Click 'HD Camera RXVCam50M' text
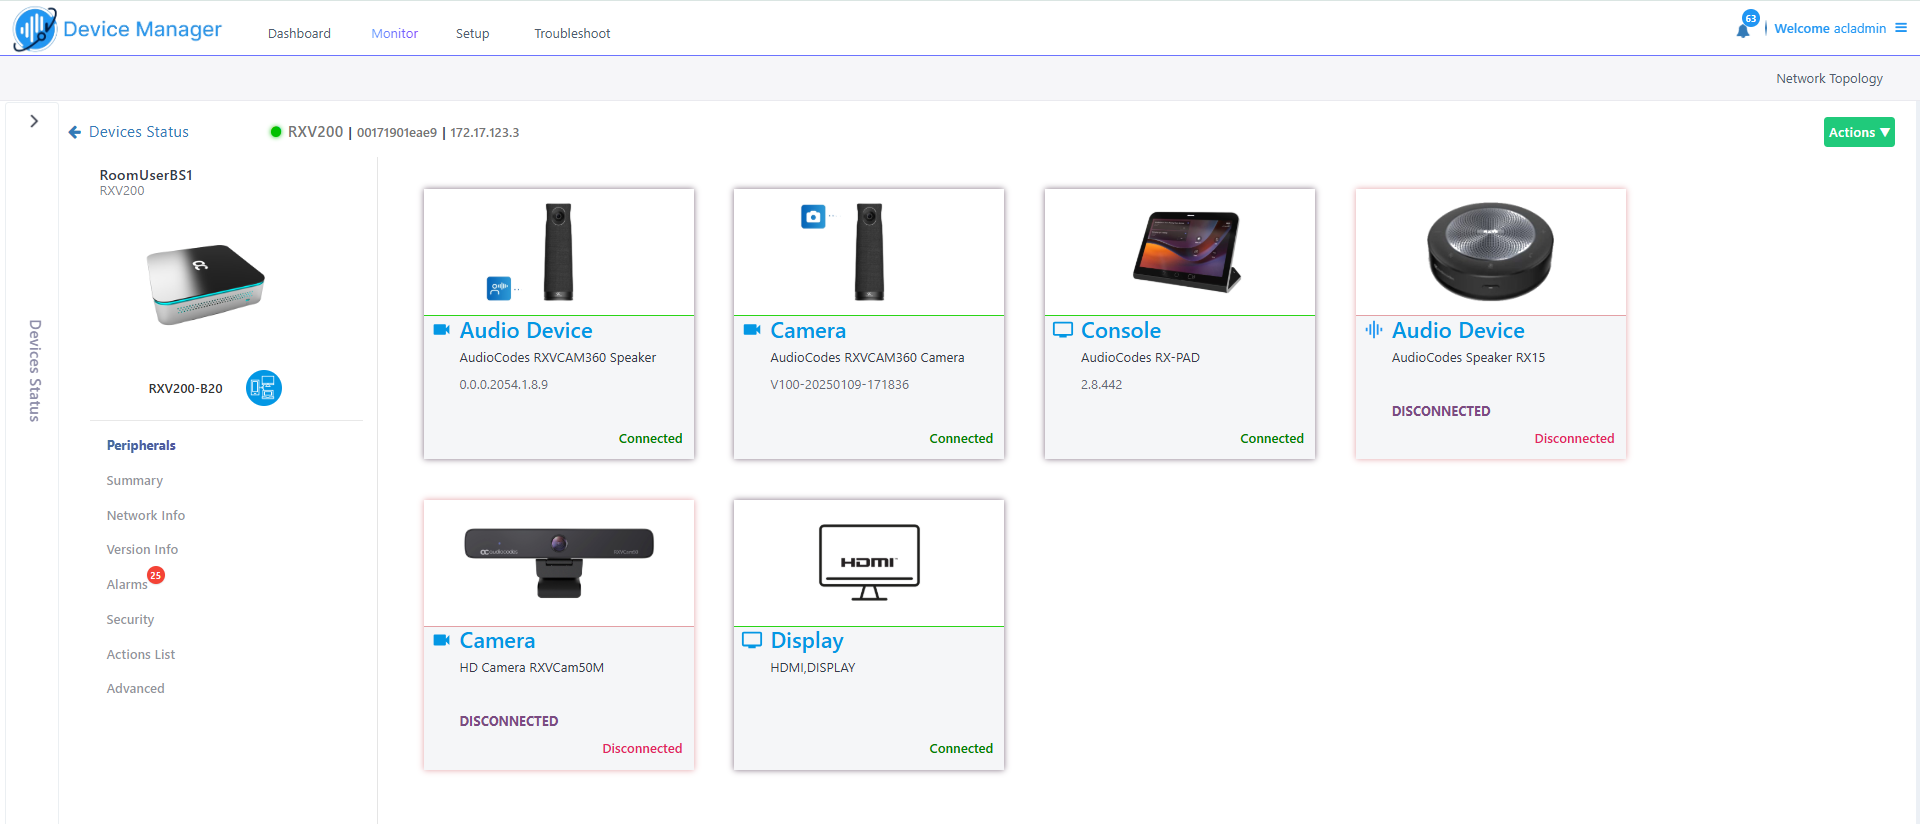This screenshot has height=824, width=1920. 532,667
